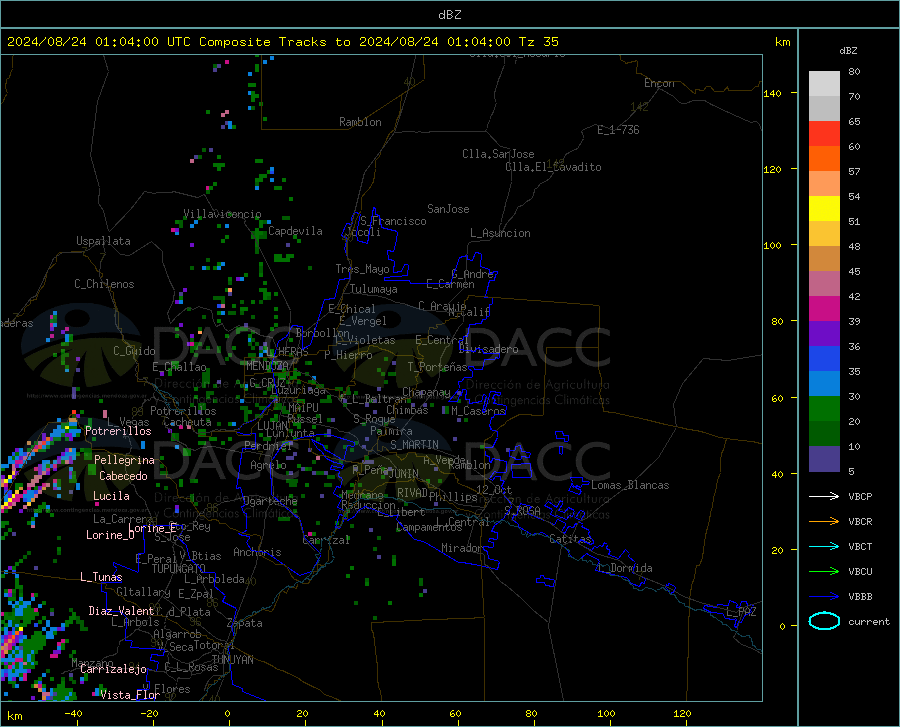
Task: Select the purple 39 dBZ color swatch
Action: tap(824, 334)
